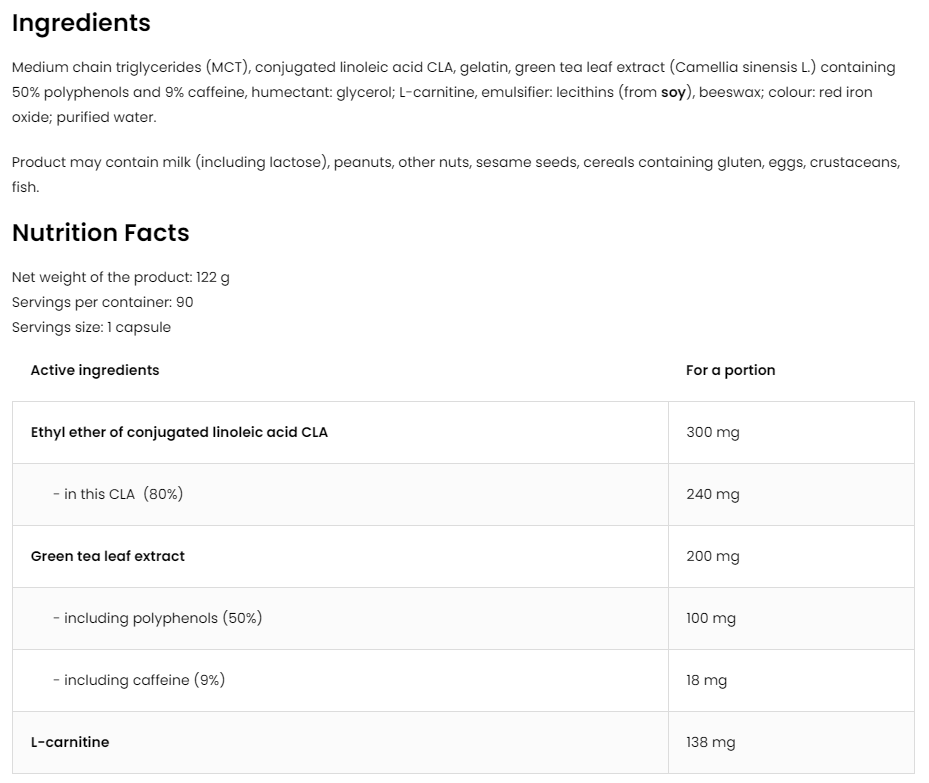This screenshot has height=783, width=929.
Task: Select the Green tea leaf extract row label
Action: tap(108, 556)
